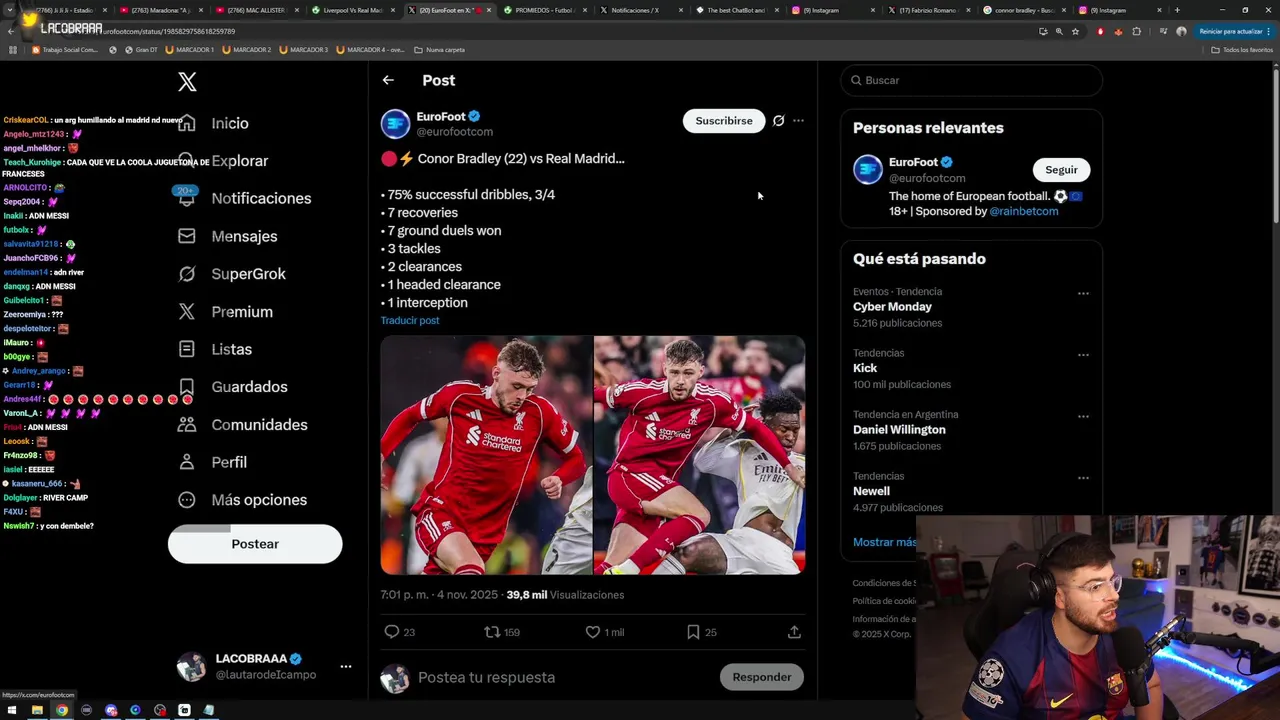Open Todos los favoritos folder
The width and height of the screenshot is (1280, 720).
point(1242,49)
